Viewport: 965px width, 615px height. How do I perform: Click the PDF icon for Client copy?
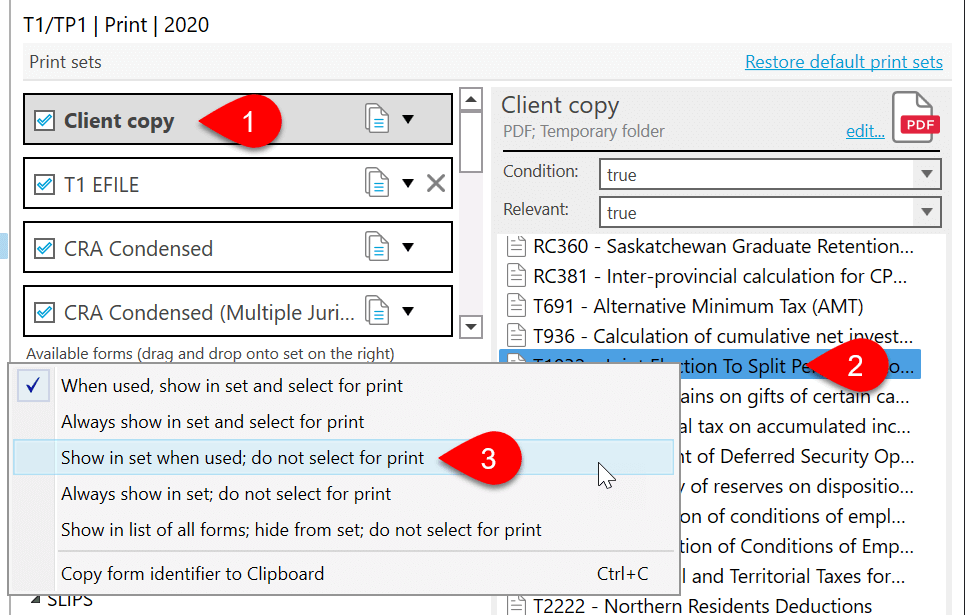point(916,118)
